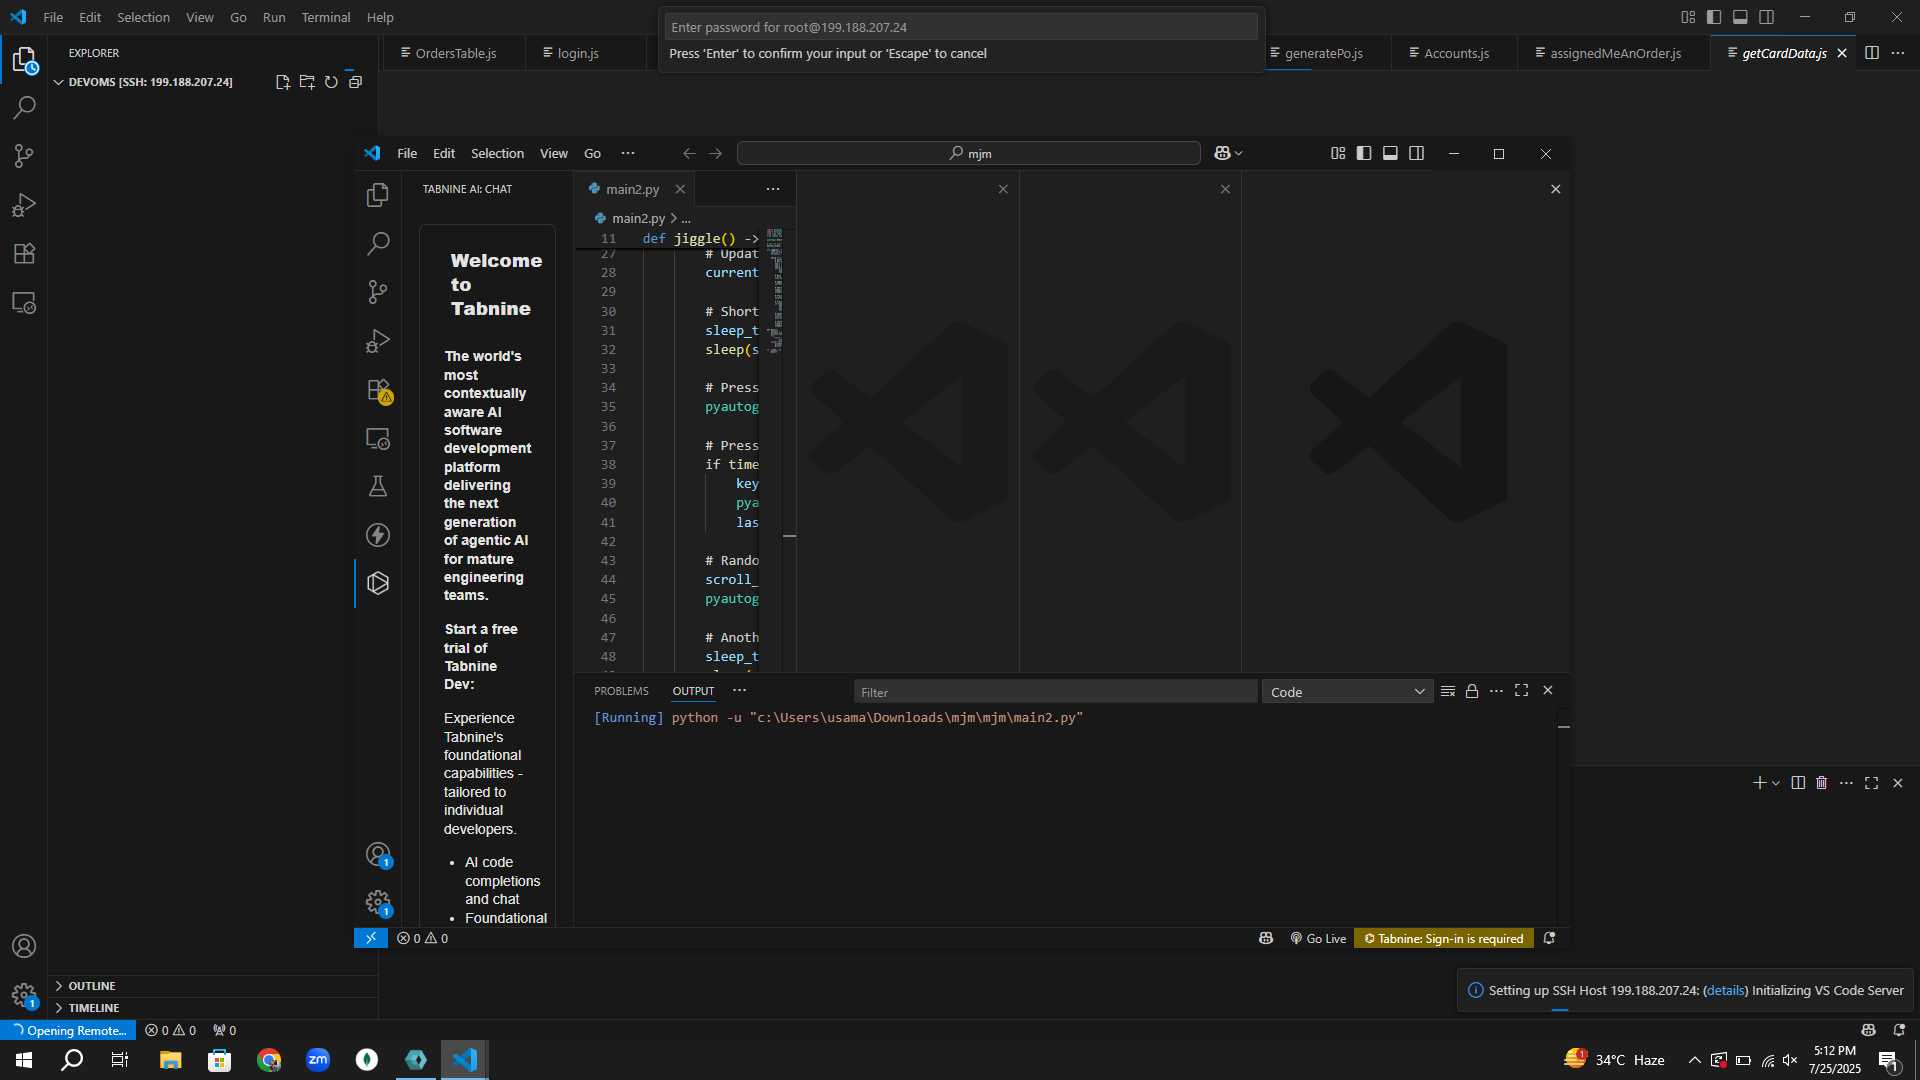
Task: Open Copilot dropdown arrow in inner title bar
Action: [1239, 153]
